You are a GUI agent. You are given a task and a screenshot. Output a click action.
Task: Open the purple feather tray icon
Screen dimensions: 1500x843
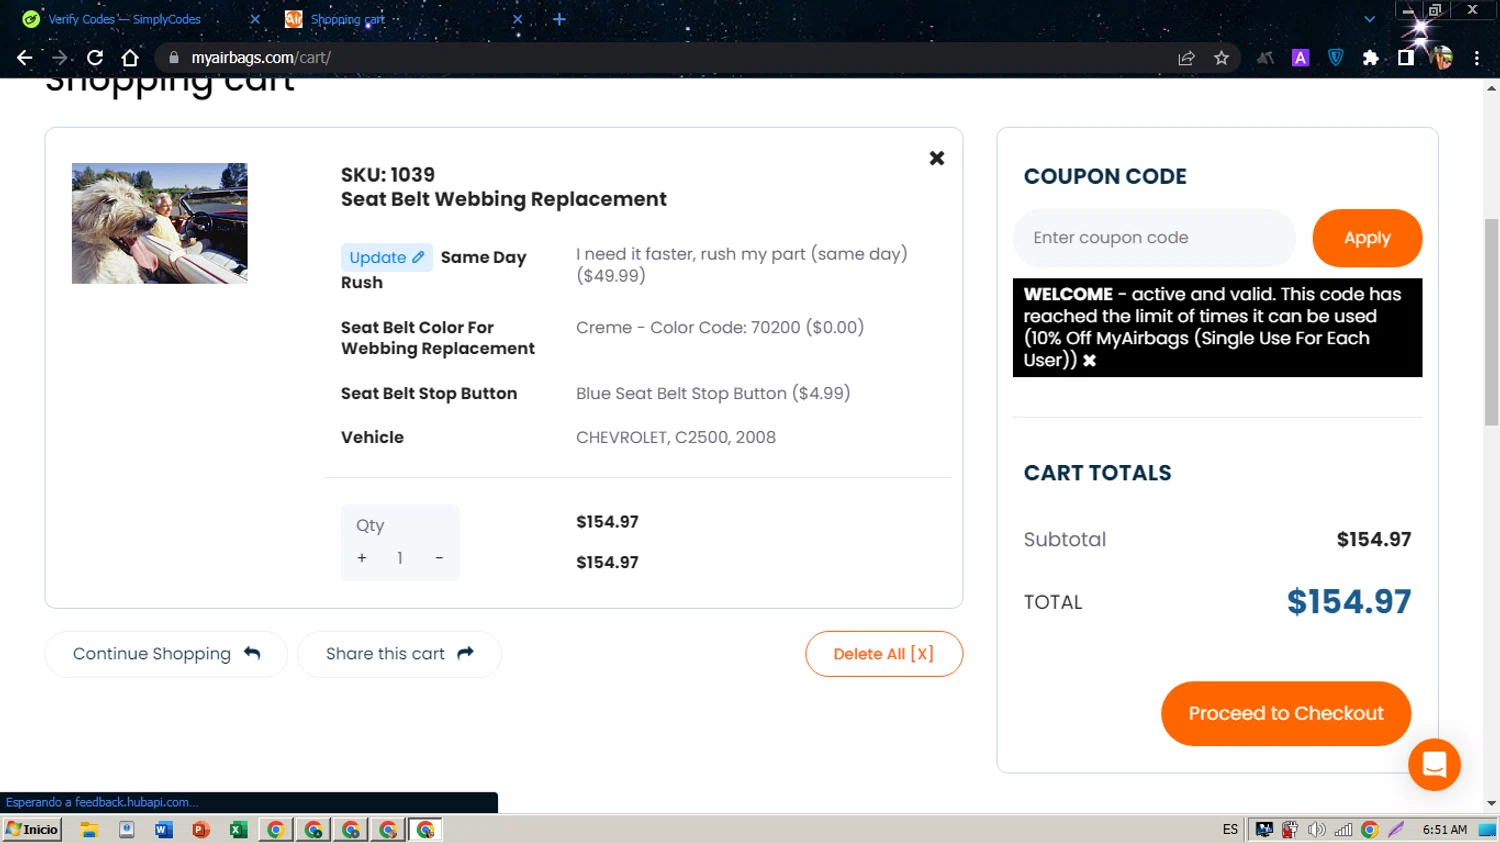click(1396, 829)
